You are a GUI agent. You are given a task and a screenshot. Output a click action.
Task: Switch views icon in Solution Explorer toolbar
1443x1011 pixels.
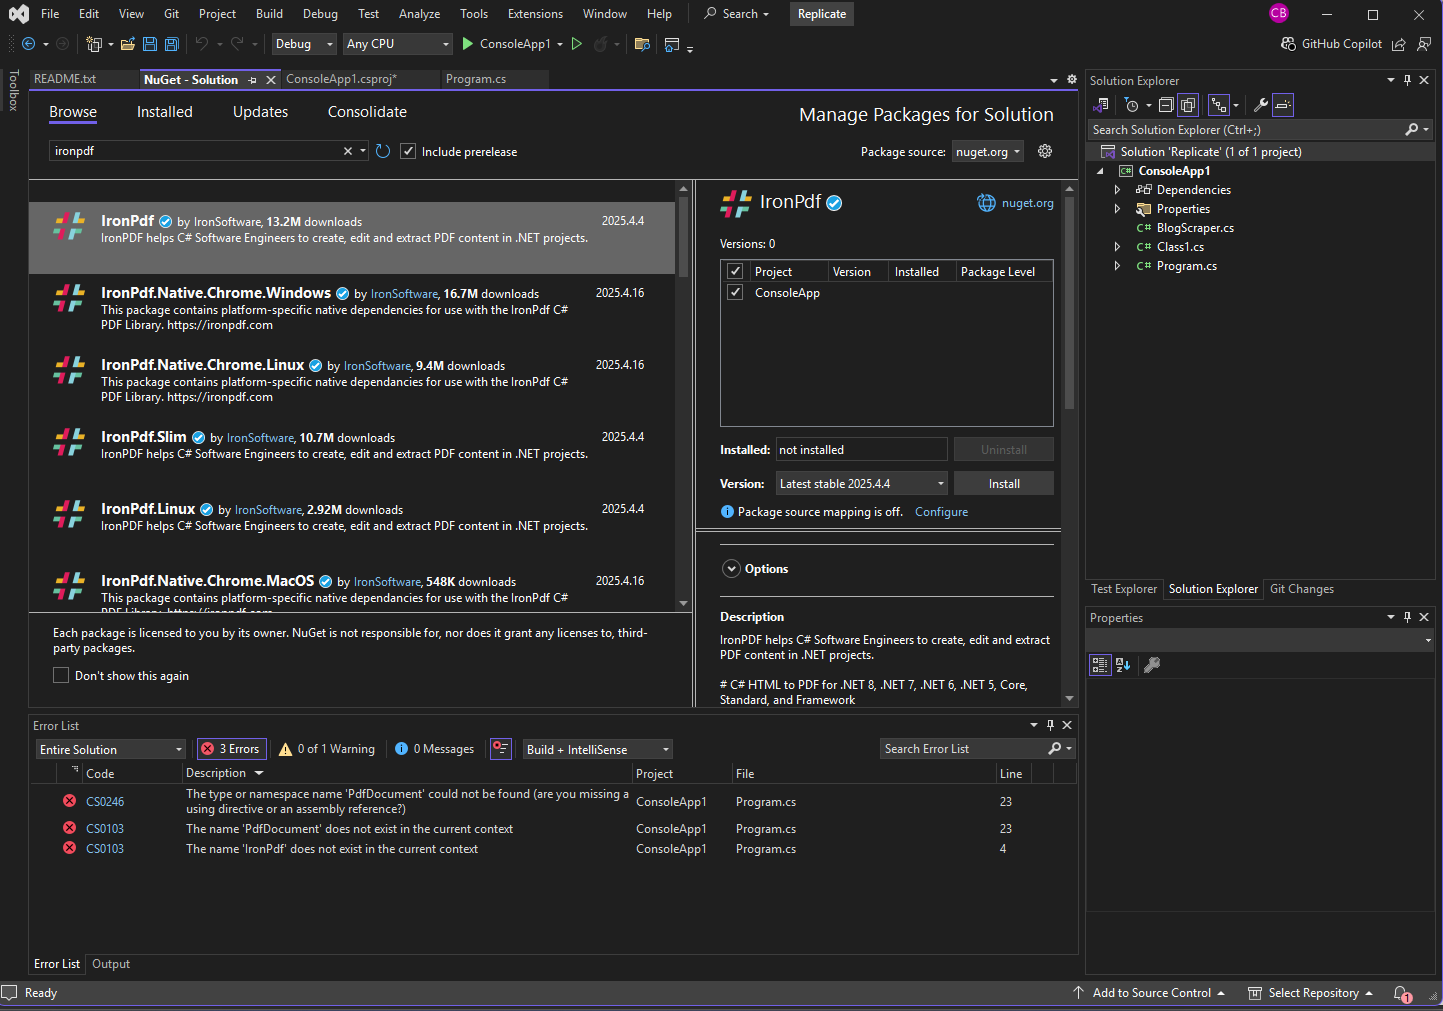click(1102, 105)
